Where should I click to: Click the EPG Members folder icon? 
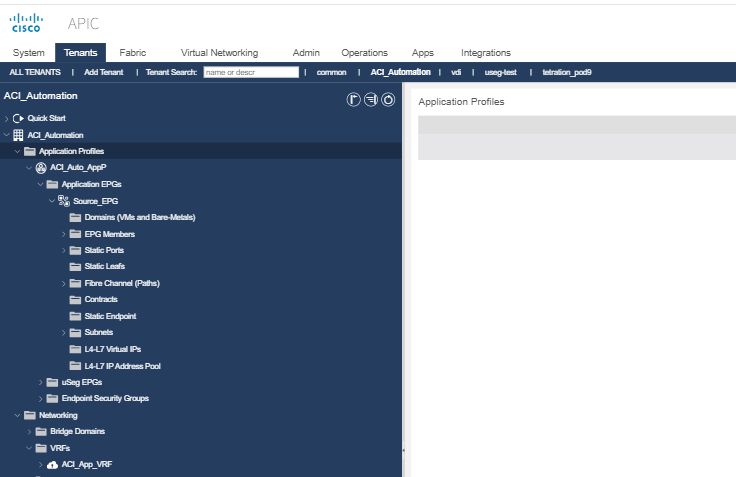[x=75, y=234]
